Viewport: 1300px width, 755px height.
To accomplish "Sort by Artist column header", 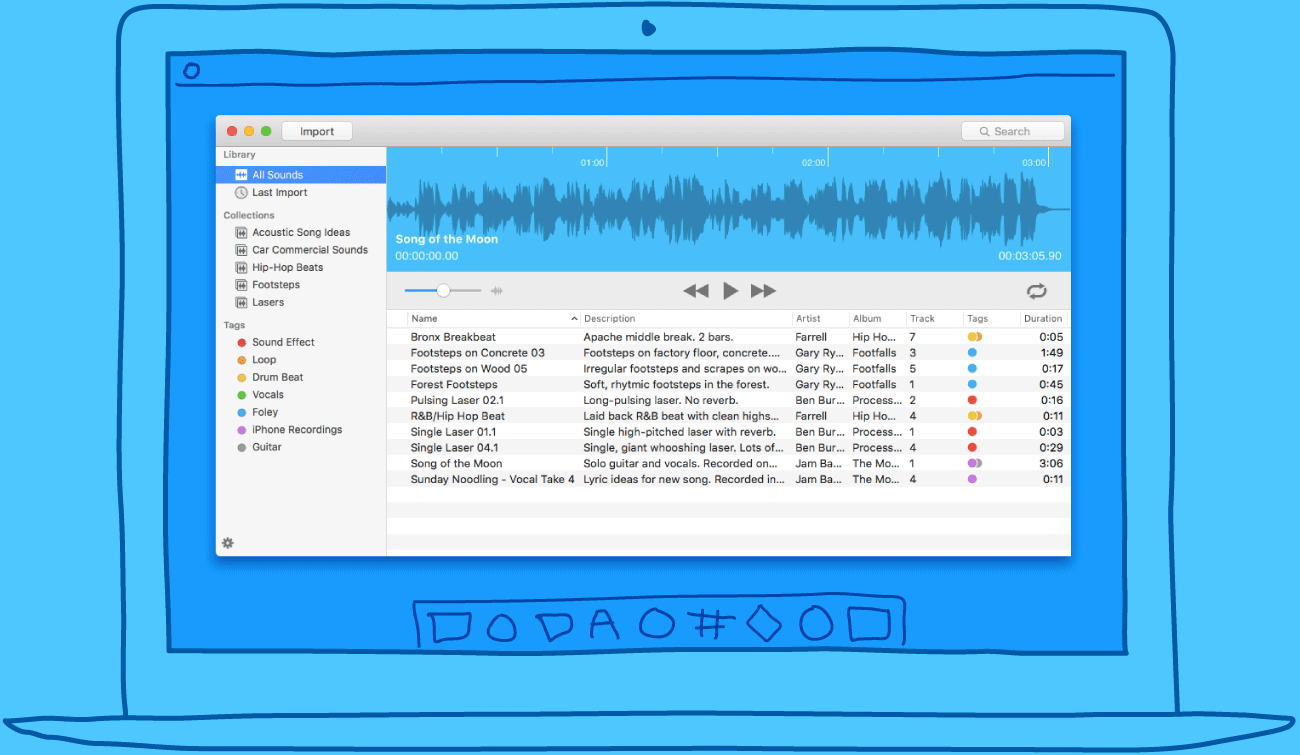I will pyautogui.click(x=821, y=319).
